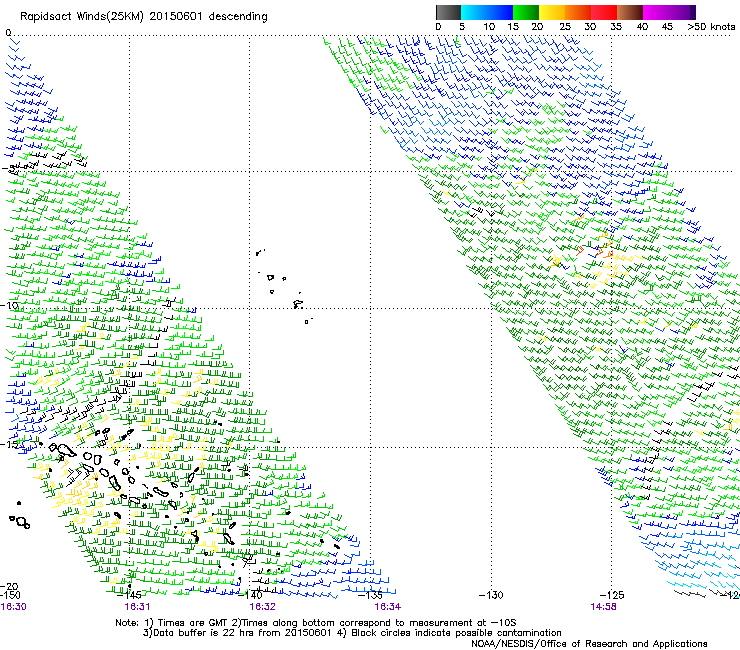Click the 'Times are GMT' note line
Image resolution: width=740 pixels, height=650 pixels.
point(316,623)
